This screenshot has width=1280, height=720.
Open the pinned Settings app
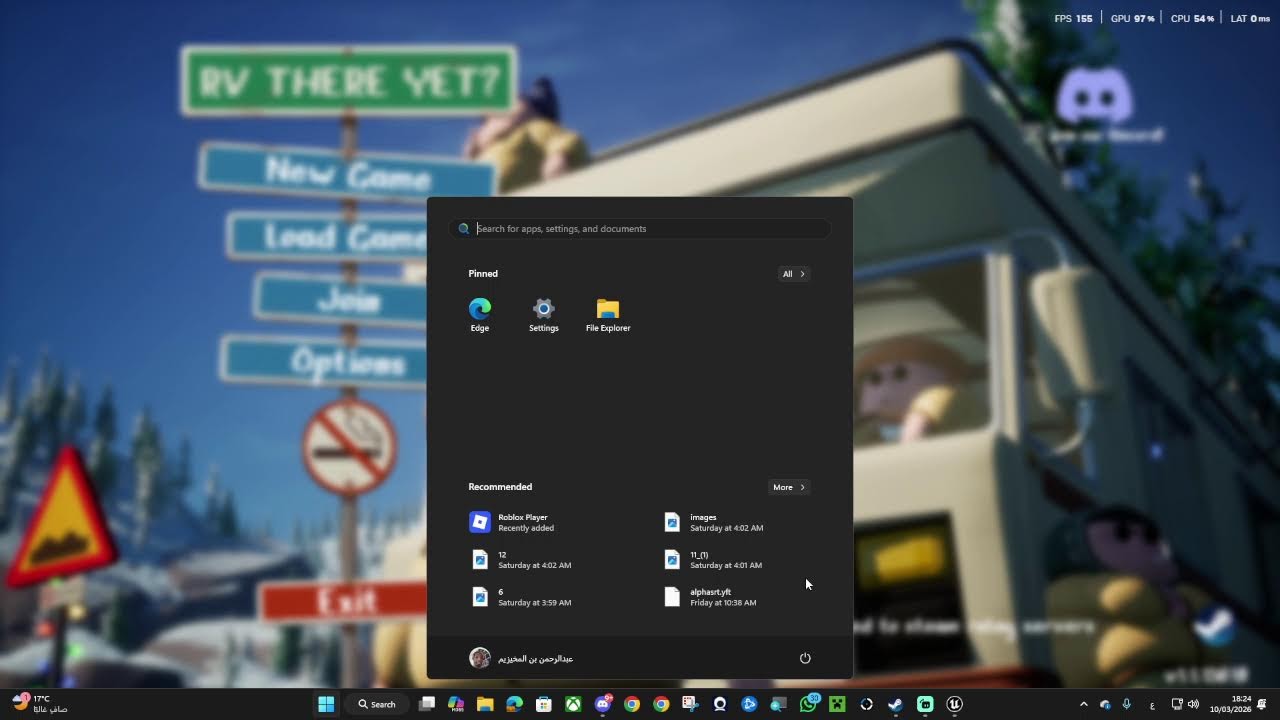click(544, 314)
